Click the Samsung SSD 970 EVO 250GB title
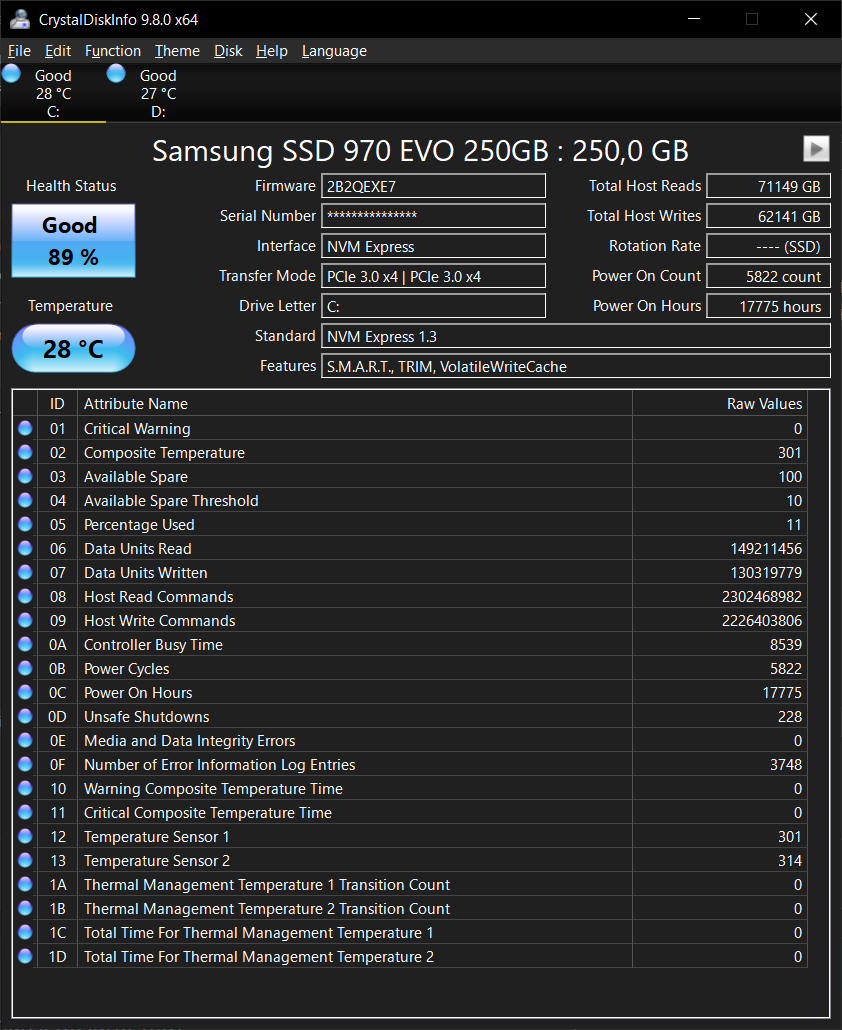 420,150
